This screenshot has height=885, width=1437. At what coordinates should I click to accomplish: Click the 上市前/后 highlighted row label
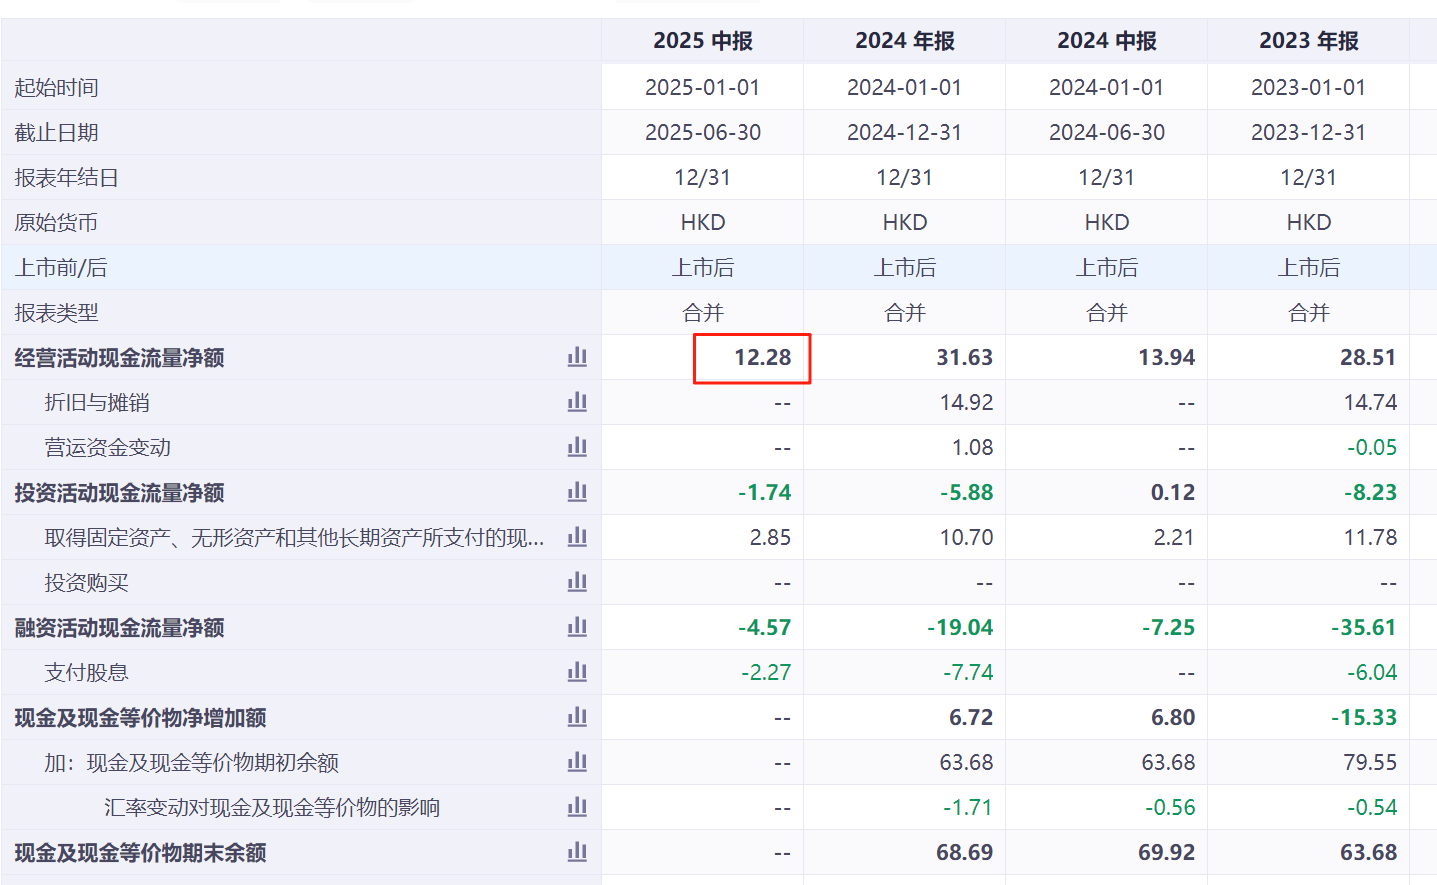click(61, 268)
